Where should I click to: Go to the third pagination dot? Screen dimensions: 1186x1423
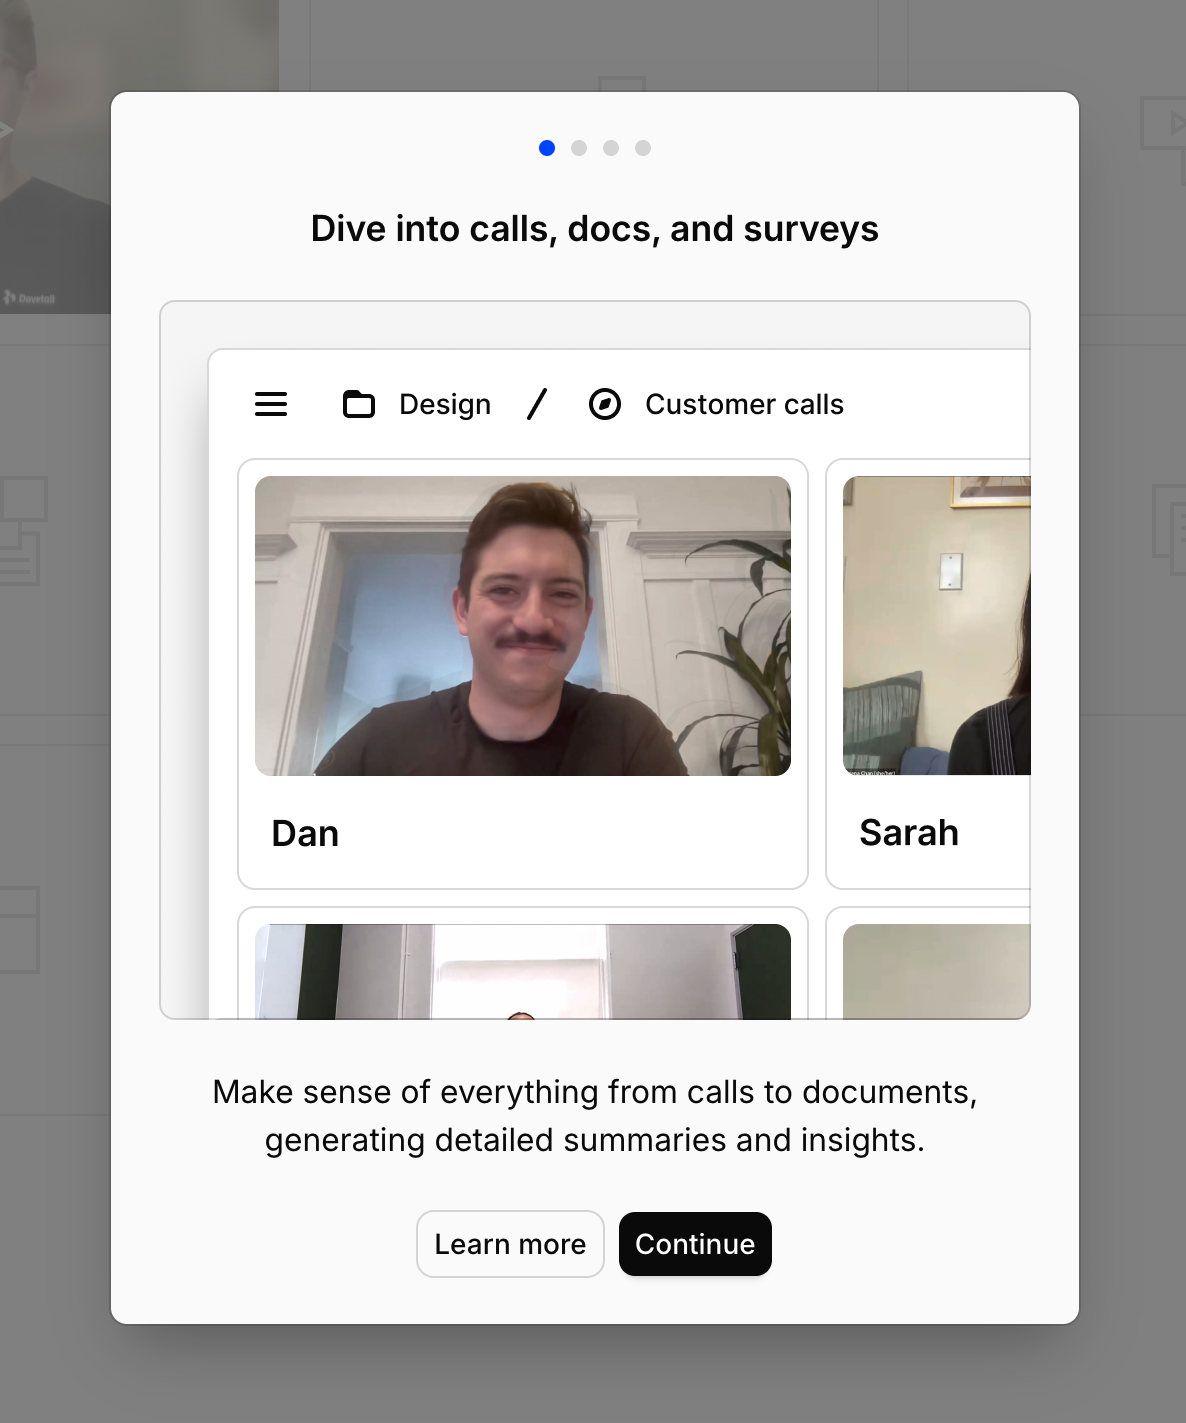point(611,148)
